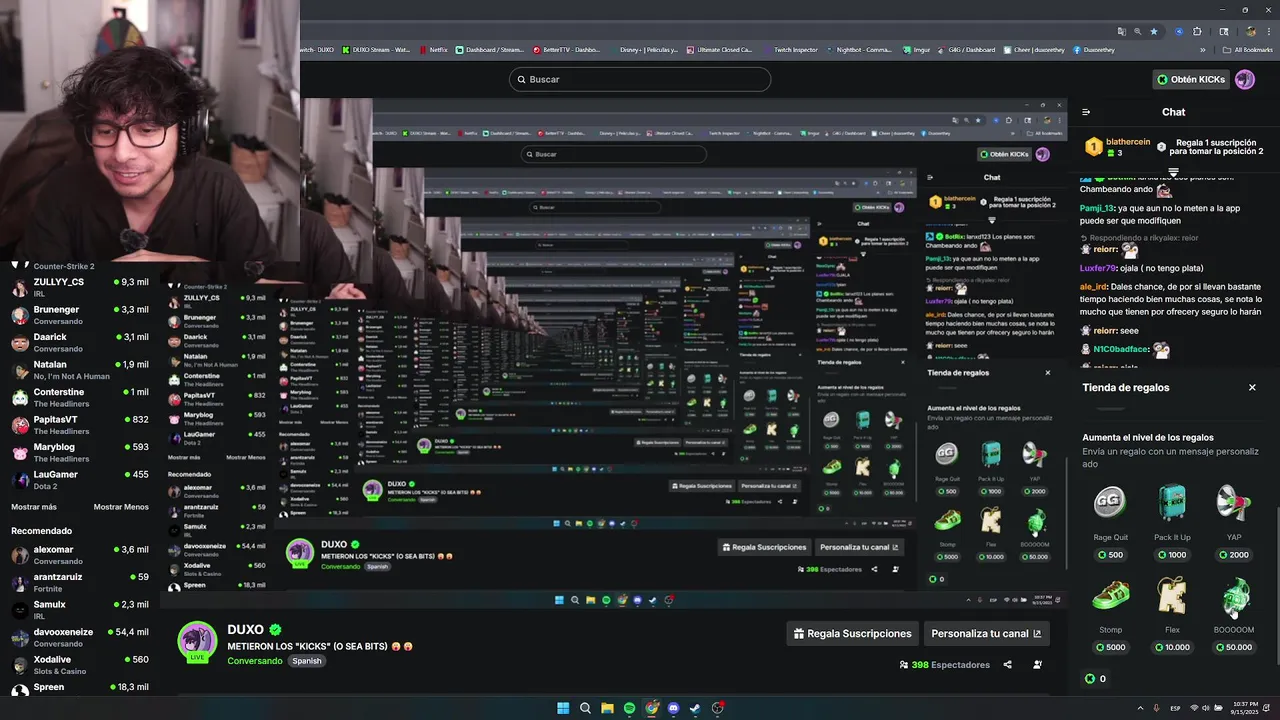
Task: Open the Nightbot Commands bookmark
Action: [859, 49]
